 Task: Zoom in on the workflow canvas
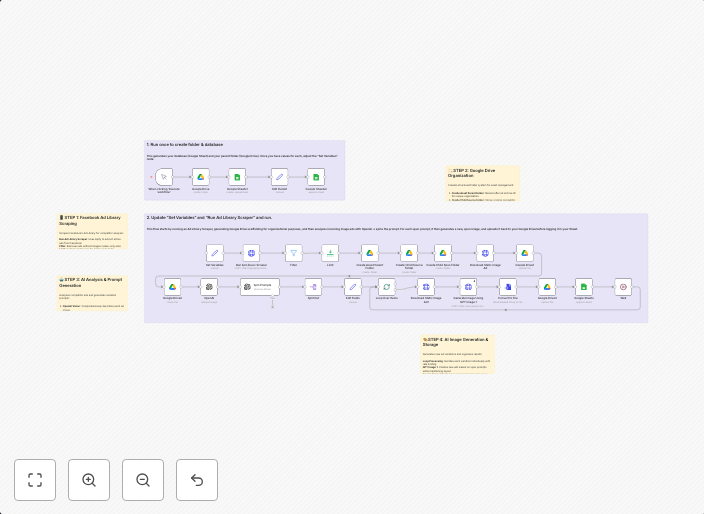(x=89, y=480)
